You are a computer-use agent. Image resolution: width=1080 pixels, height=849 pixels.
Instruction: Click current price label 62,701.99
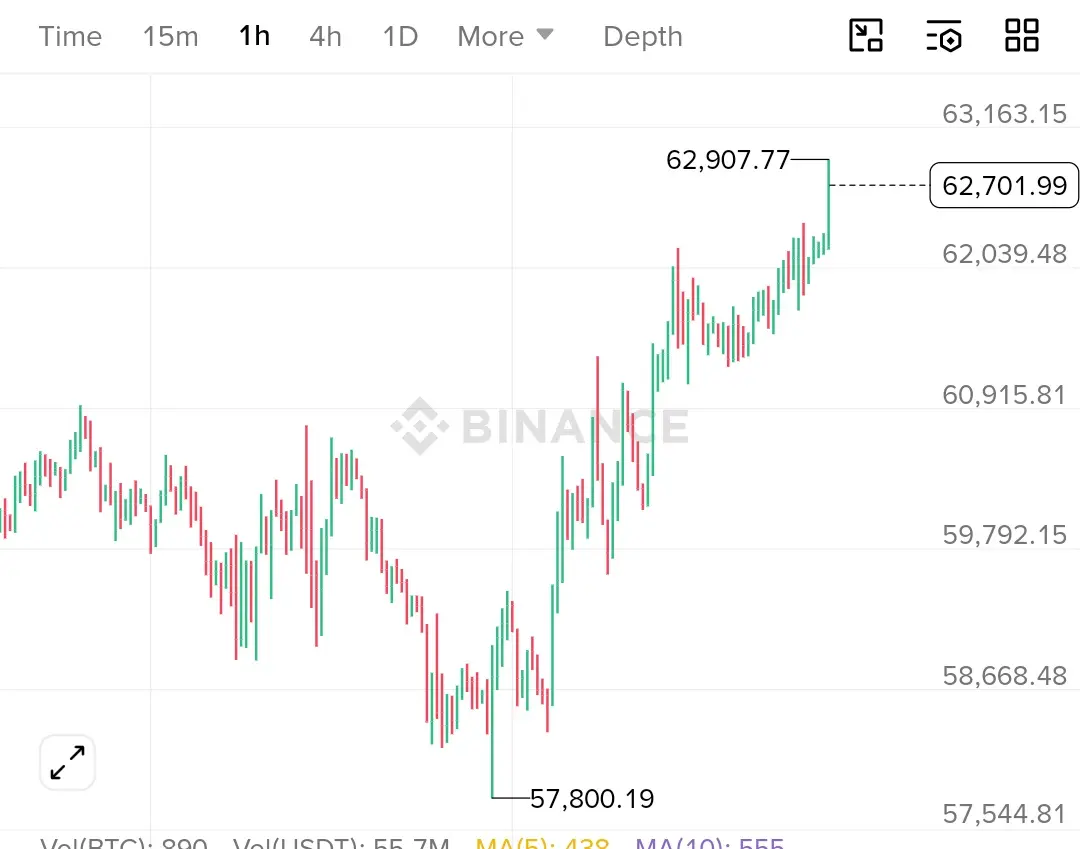(x=1004, y=185)
